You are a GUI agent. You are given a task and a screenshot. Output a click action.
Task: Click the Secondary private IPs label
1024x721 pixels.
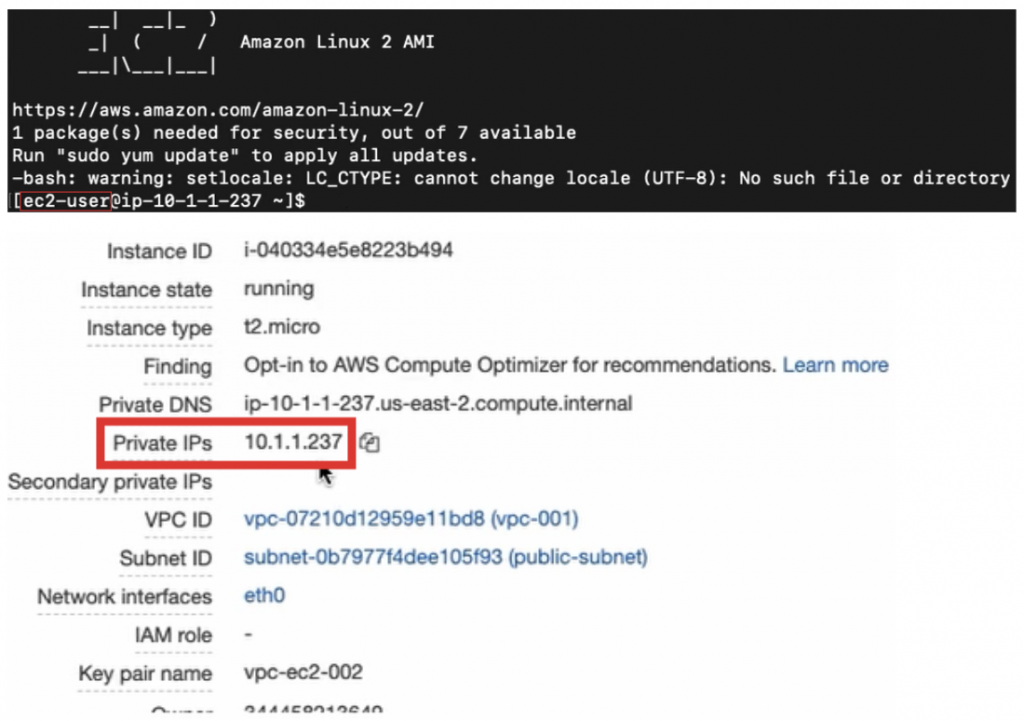click(110, 482)
